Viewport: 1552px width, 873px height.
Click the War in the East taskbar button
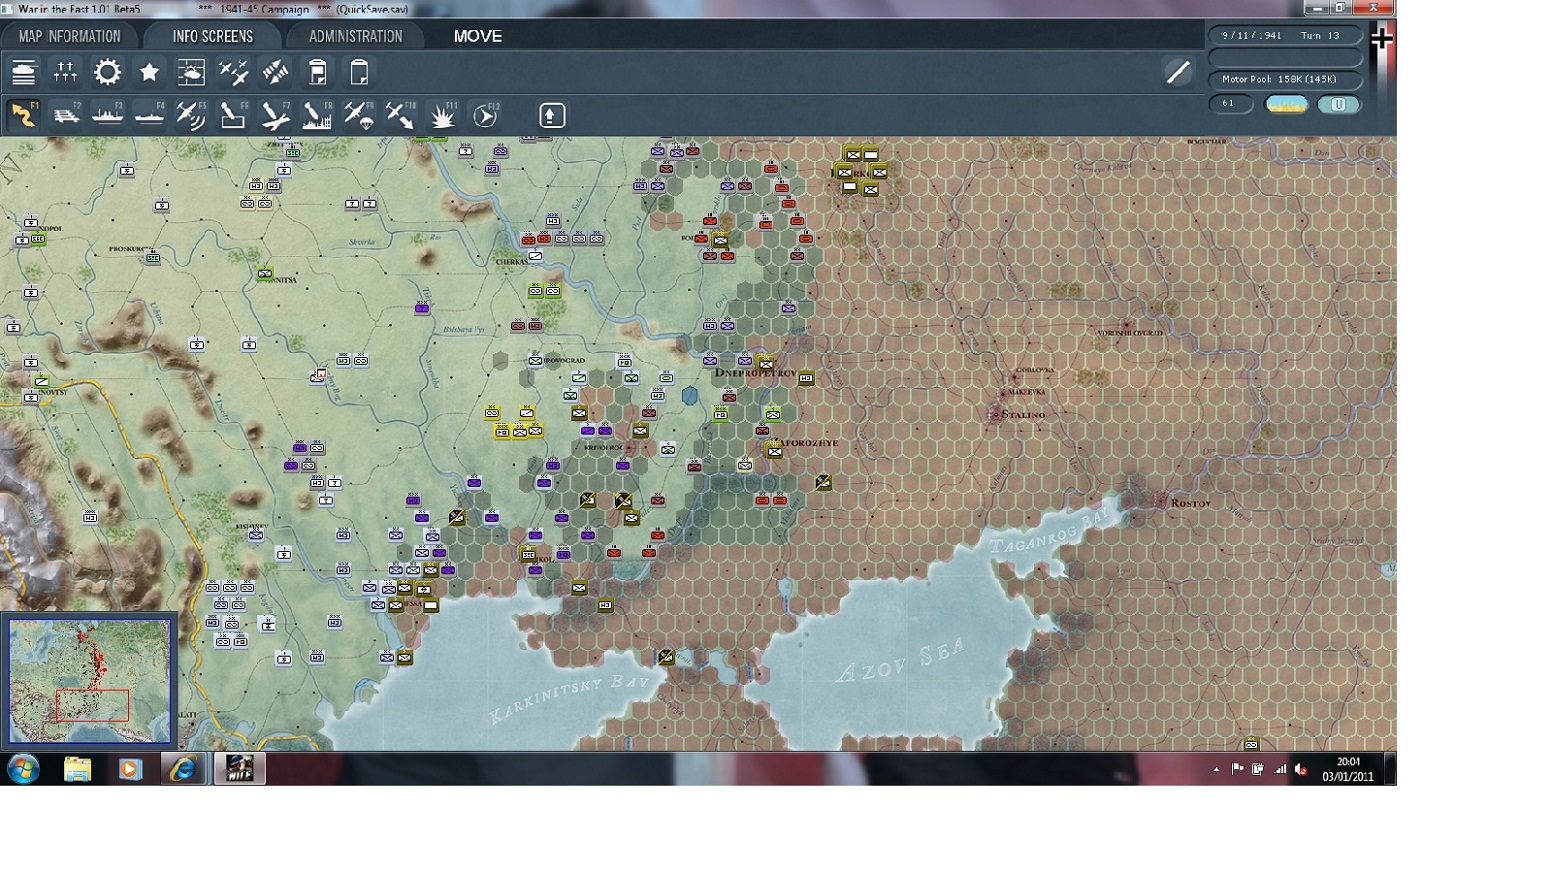(239, 769)
